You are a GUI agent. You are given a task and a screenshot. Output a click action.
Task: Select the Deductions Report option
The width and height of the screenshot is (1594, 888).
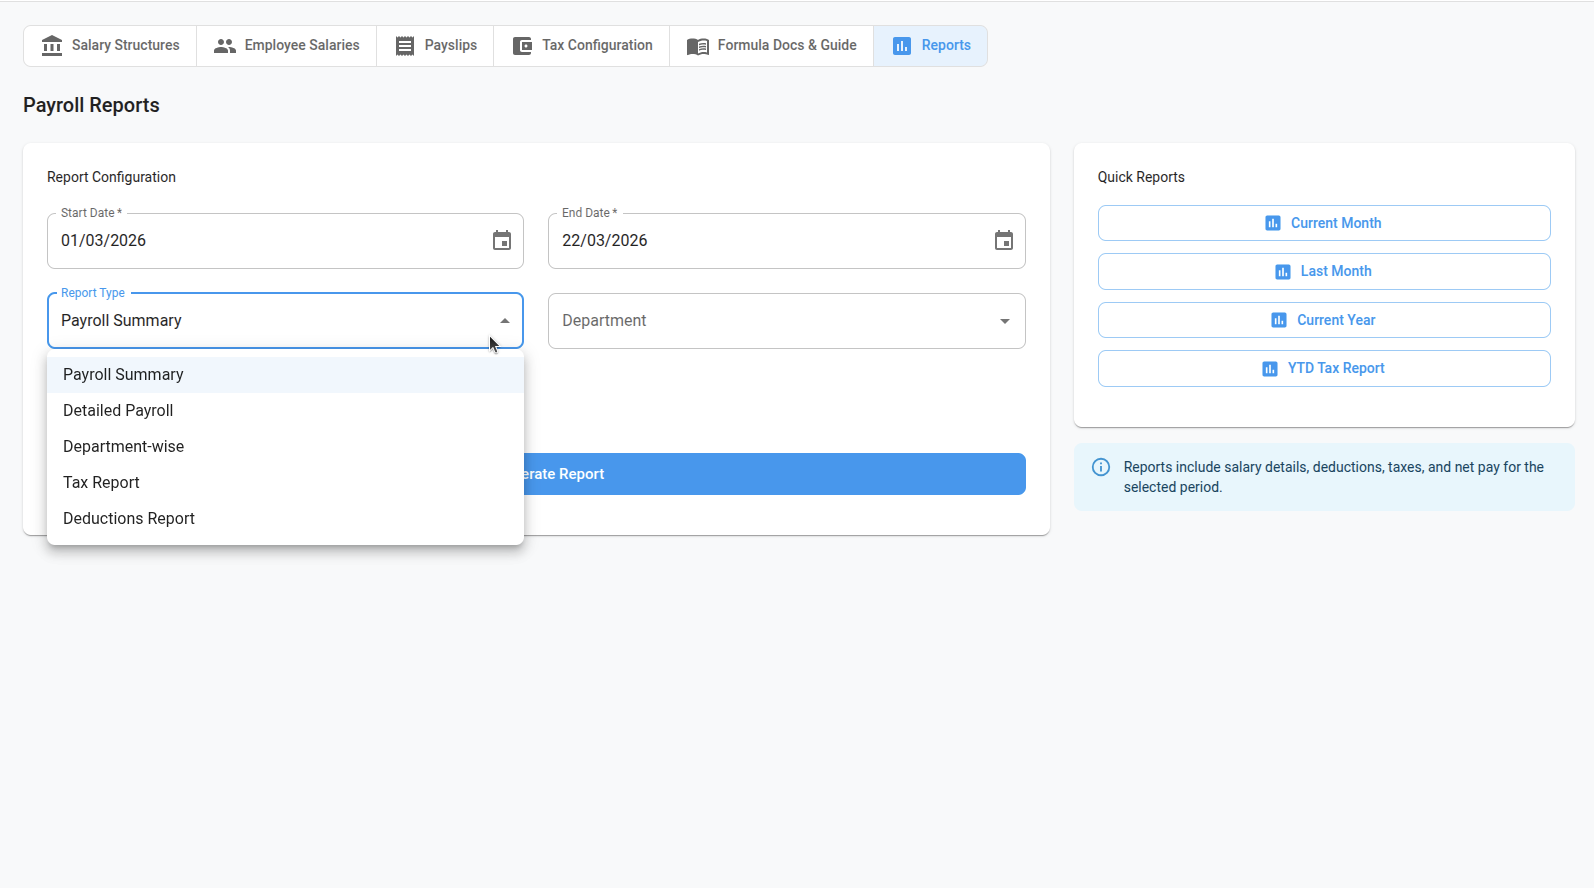(x=129, y=518)
